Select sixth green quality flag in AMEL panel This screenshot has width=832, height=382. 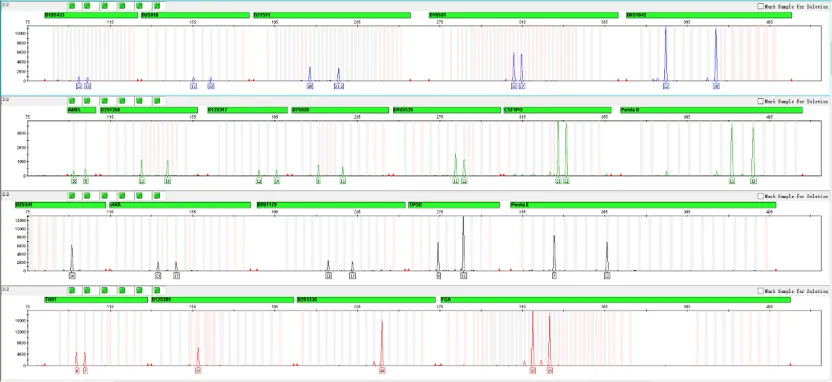(x=157, y=101)
